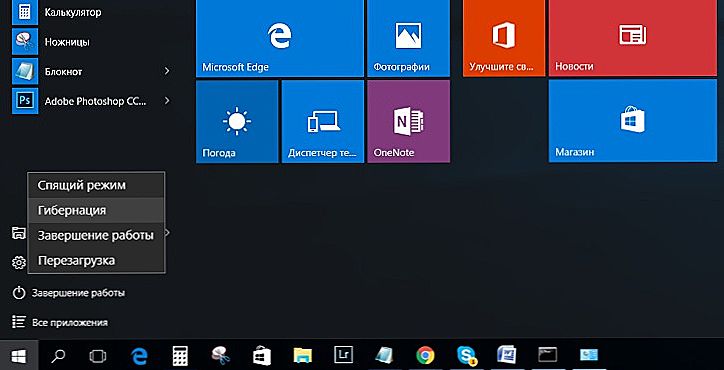Expand the Блокнот jump list arrow

point(167,71)
